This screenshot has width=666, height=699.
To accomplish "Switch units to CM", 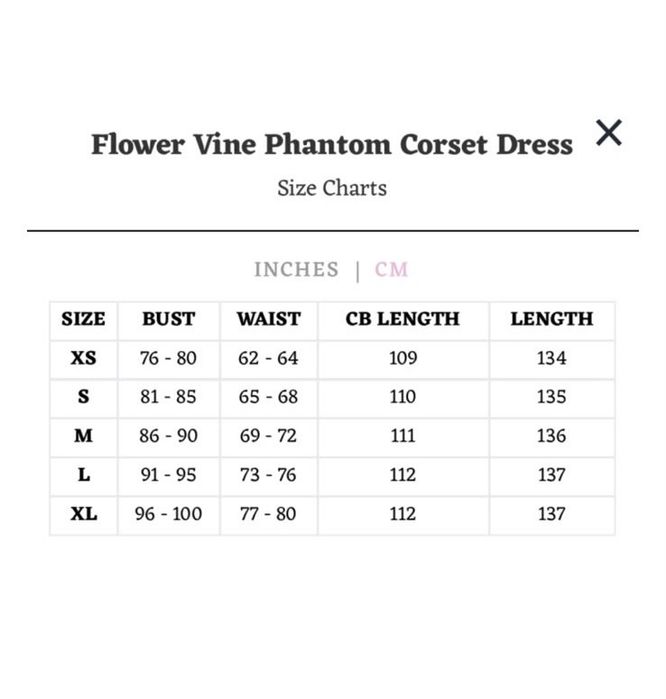I will pyautogui.click(x=391, y=269).
